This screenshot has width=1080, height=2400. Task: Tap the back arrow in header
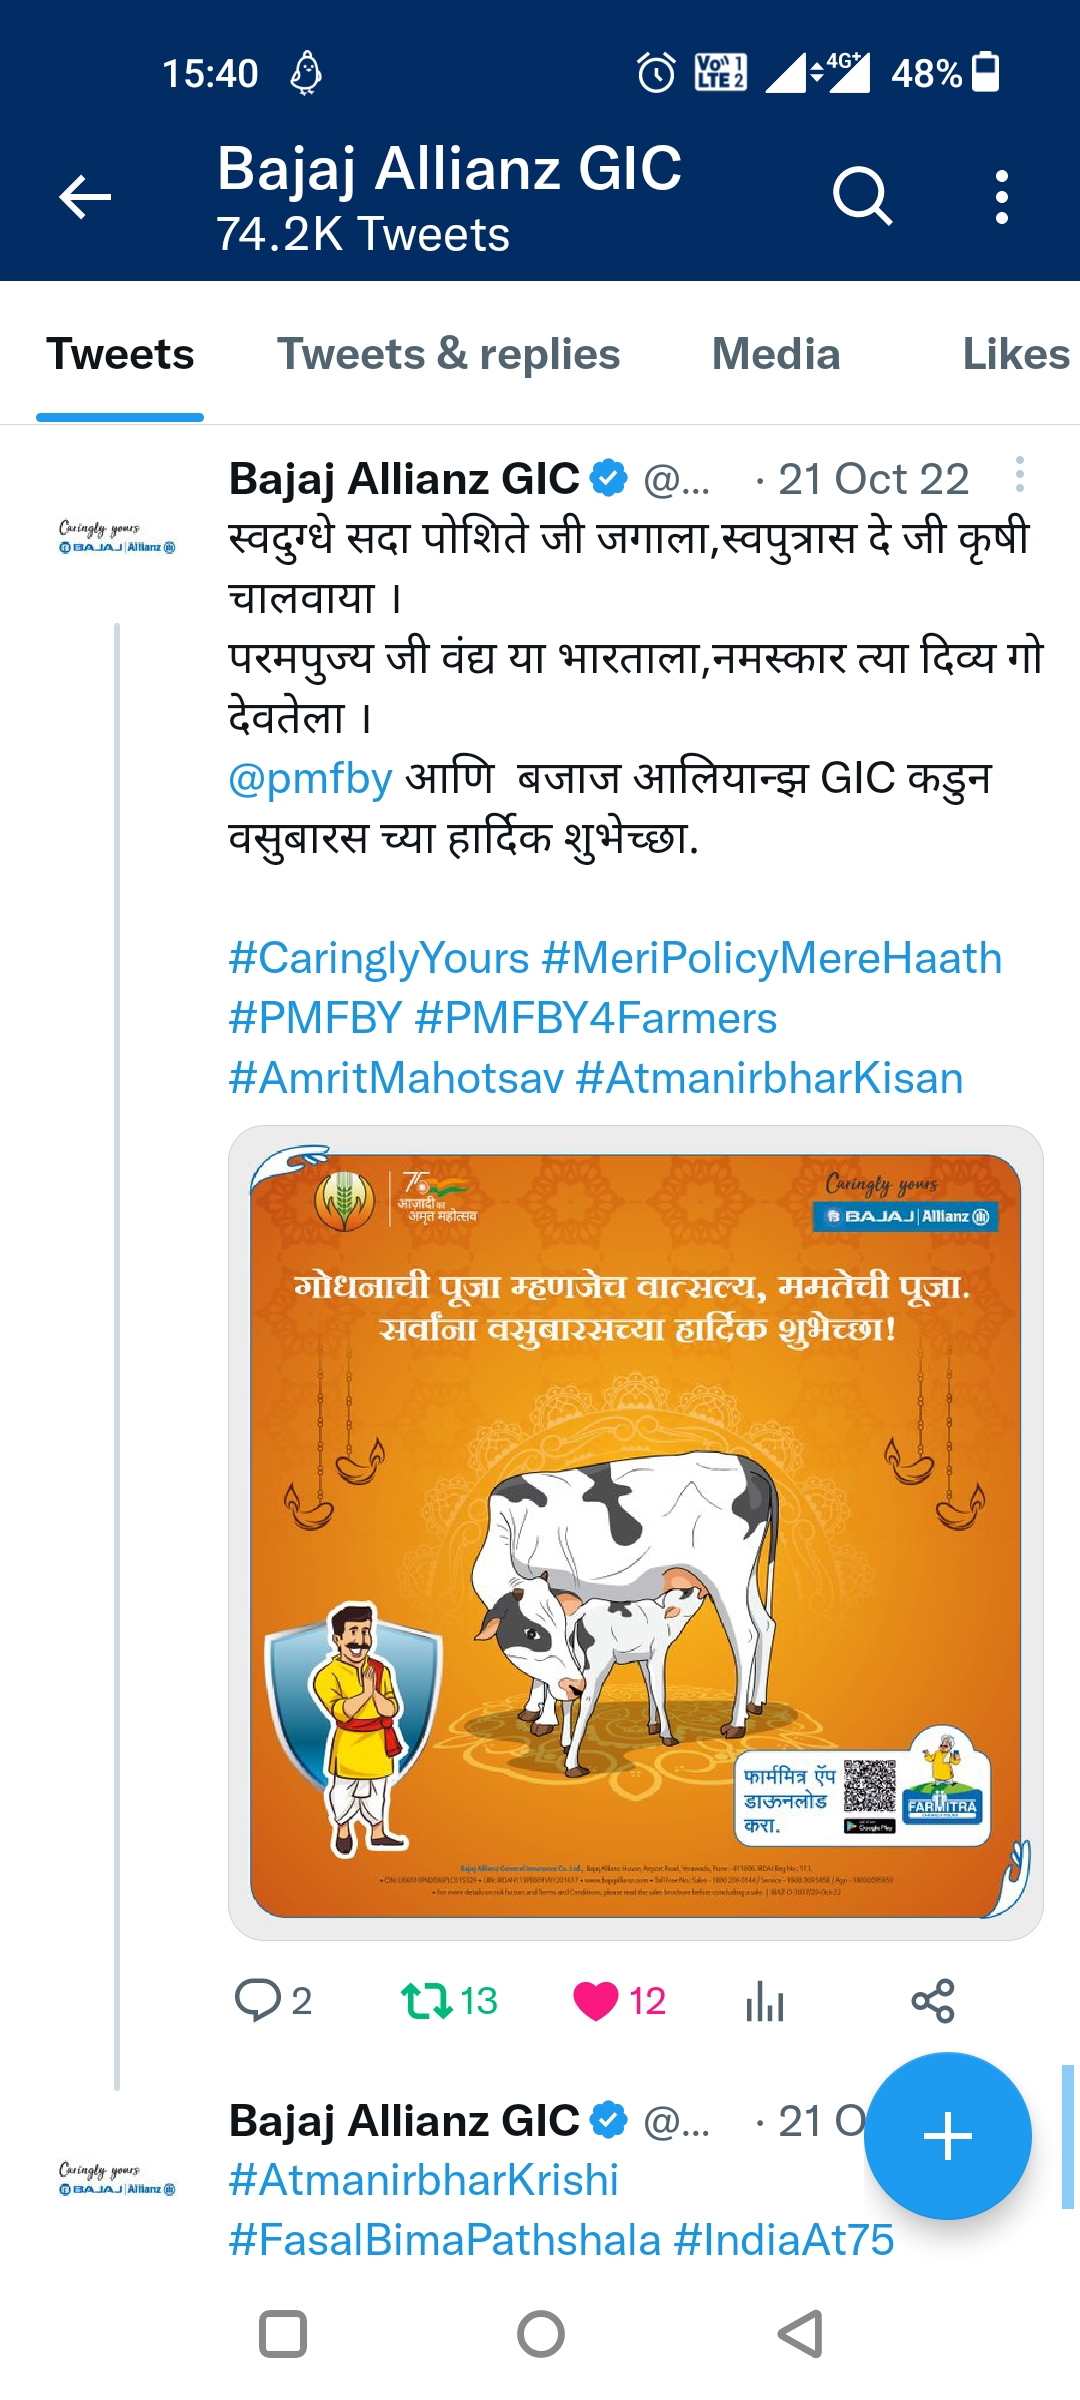85,196
